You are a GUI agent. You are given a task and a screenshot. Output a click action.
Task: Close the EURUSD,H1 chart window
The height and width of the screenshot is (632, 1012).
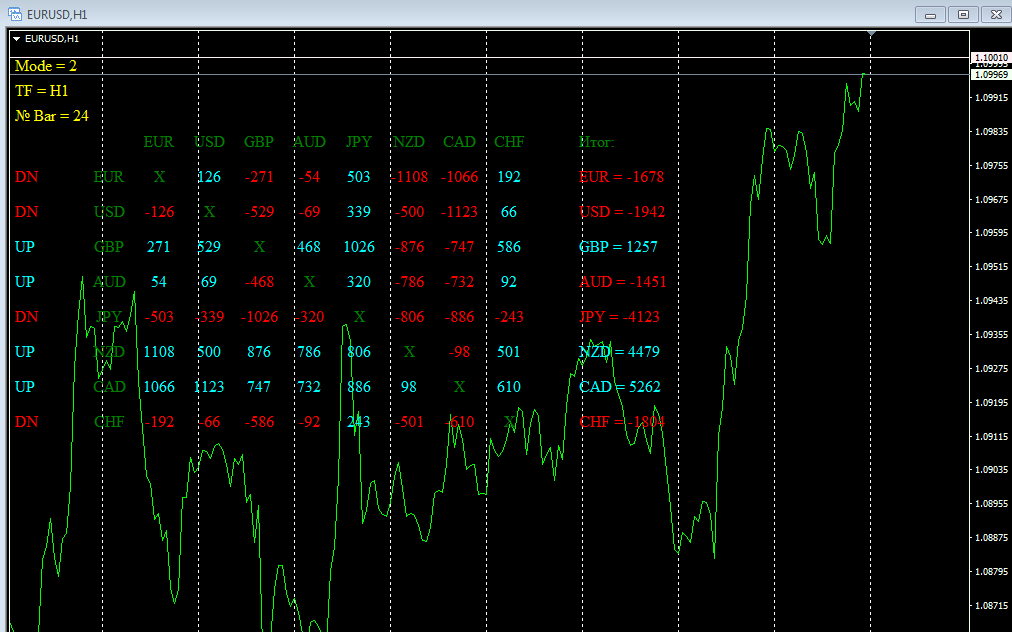coord(996,14)
